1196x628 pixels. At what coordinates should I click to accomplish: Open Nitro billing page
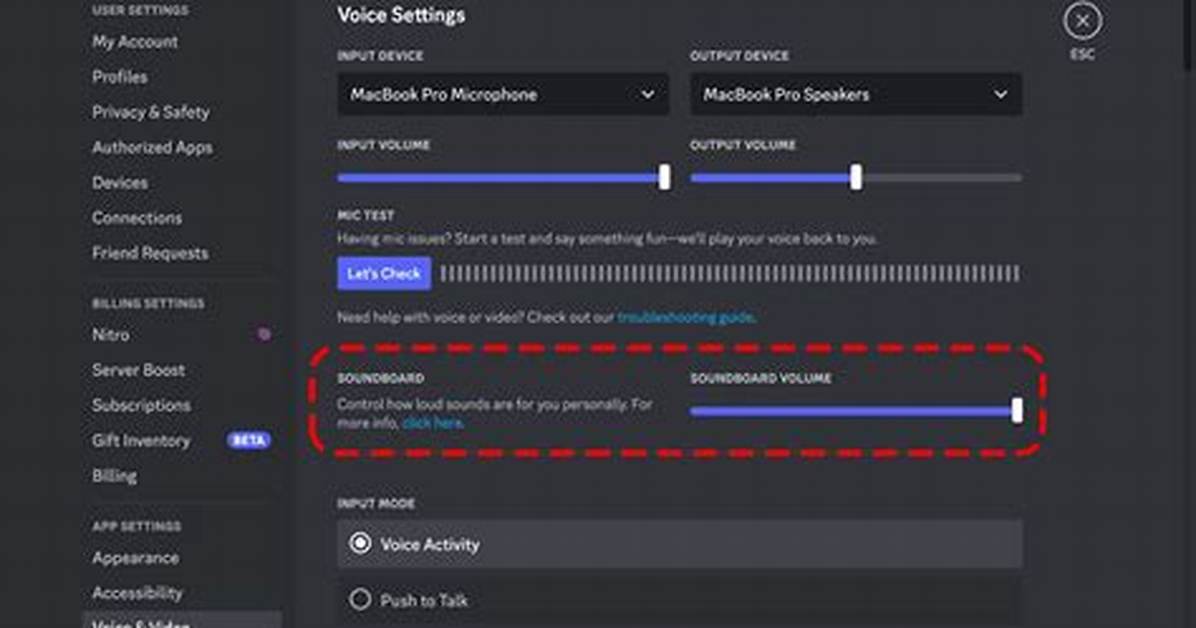coord(111,334)
